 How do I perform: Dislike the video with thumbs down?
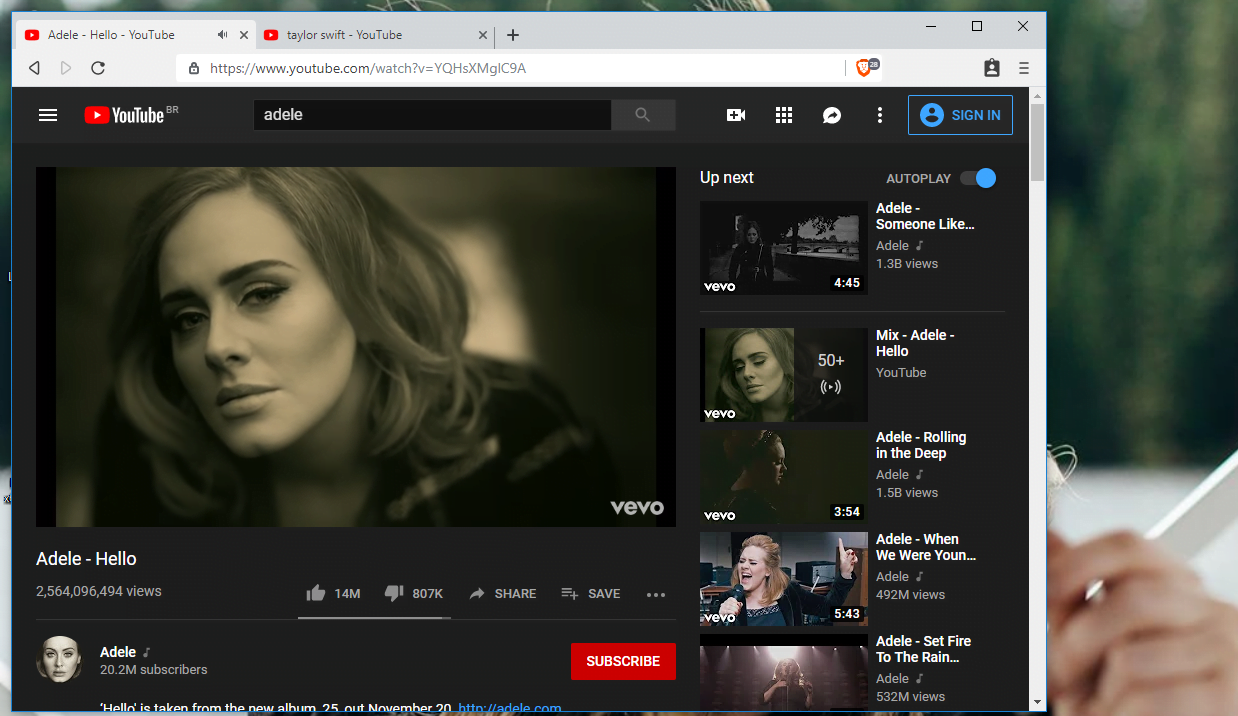(x=394, y=593)
